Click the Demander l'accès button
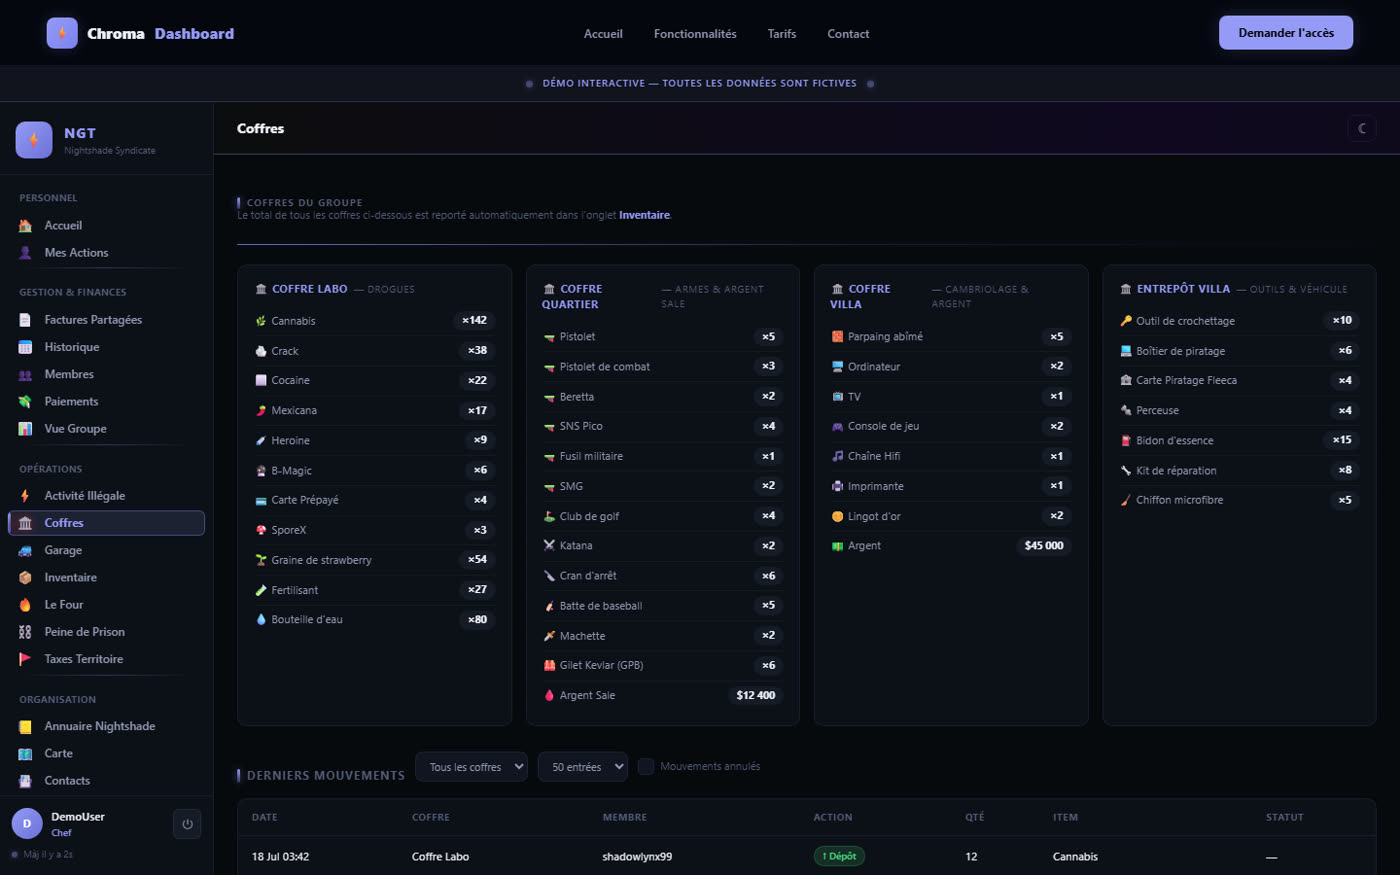The height and width of the screenshot is (875, 1400). (1286, 33)
